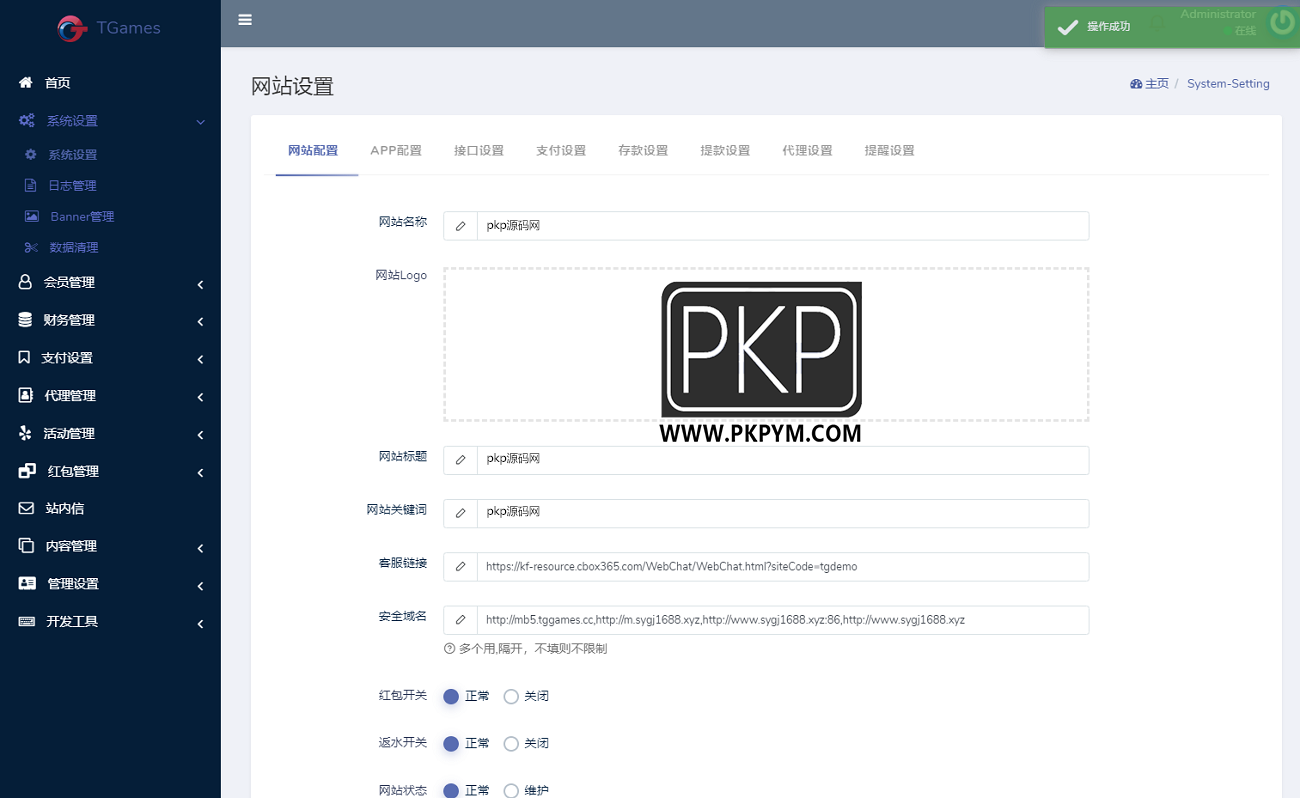Open the 支付设置 tab
Screen dimensions: 1300x798
561,151
